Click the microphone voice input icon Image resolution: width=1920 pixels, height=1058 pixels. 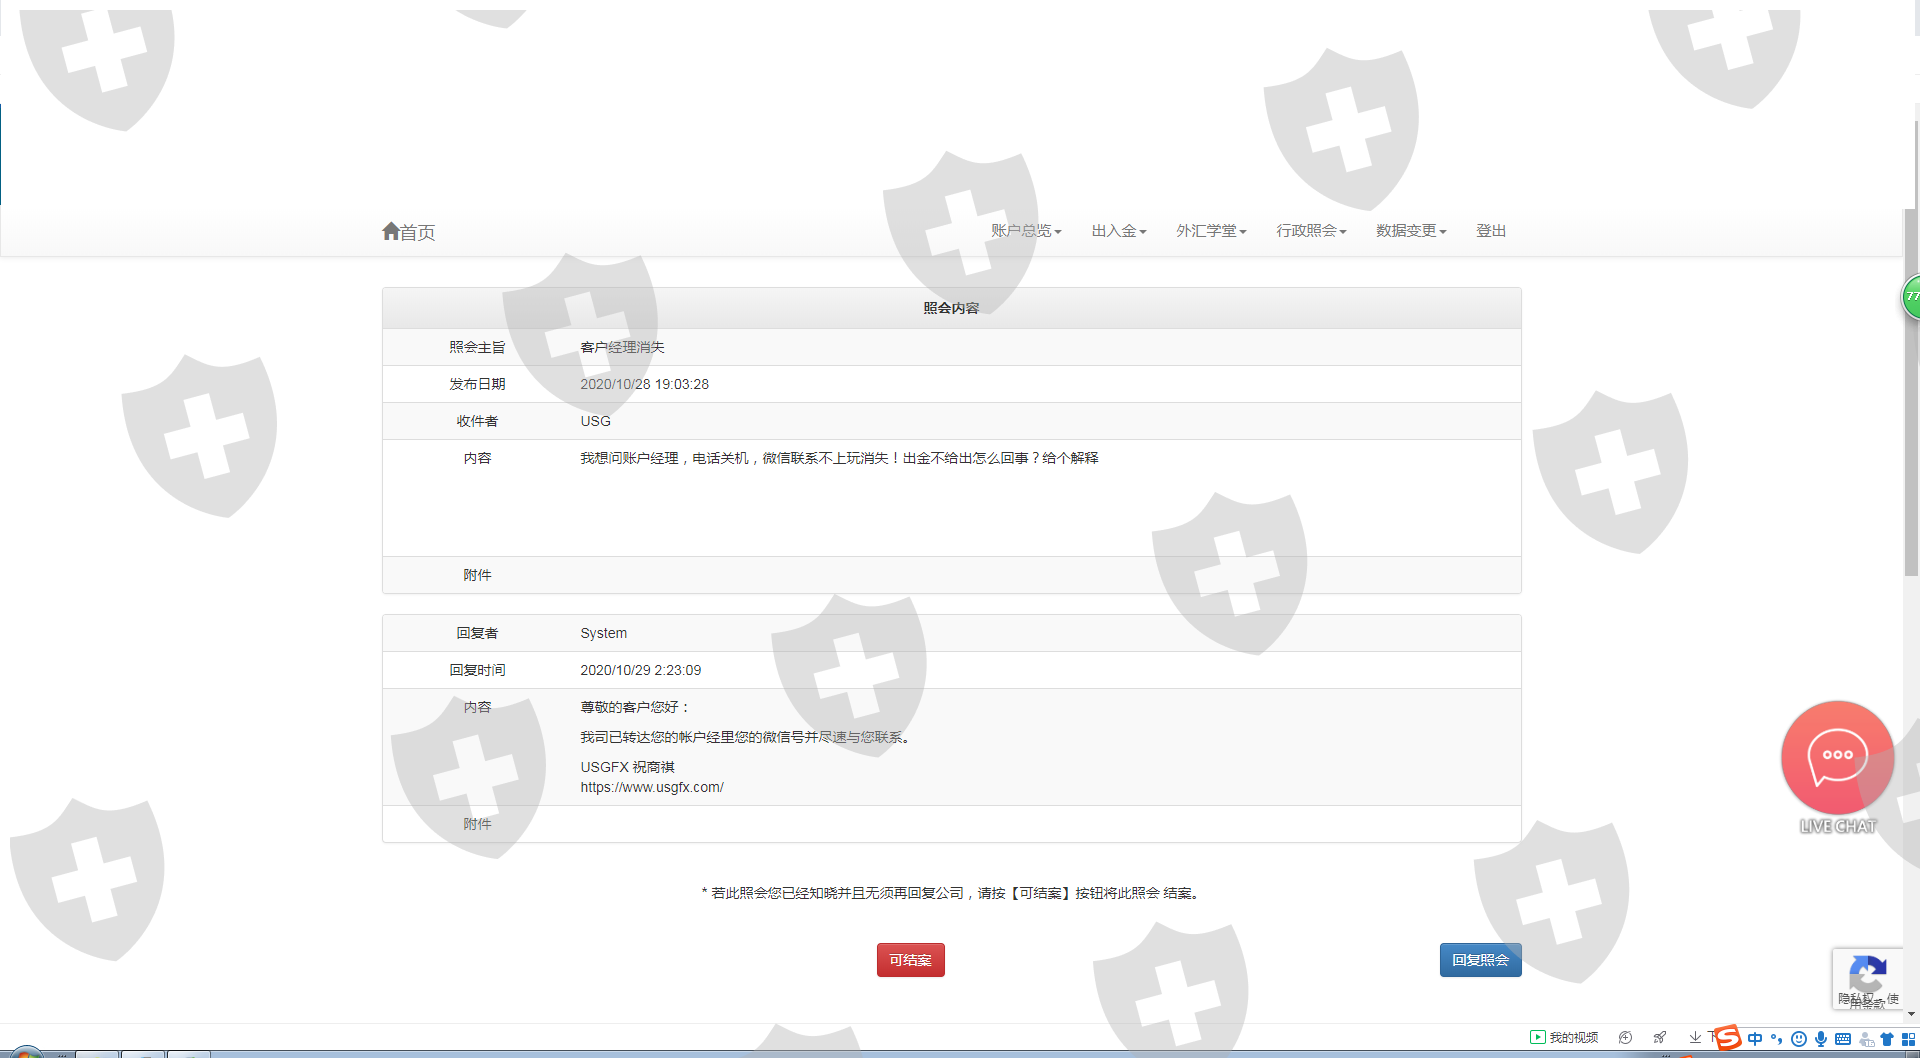coord(1821,1039)
